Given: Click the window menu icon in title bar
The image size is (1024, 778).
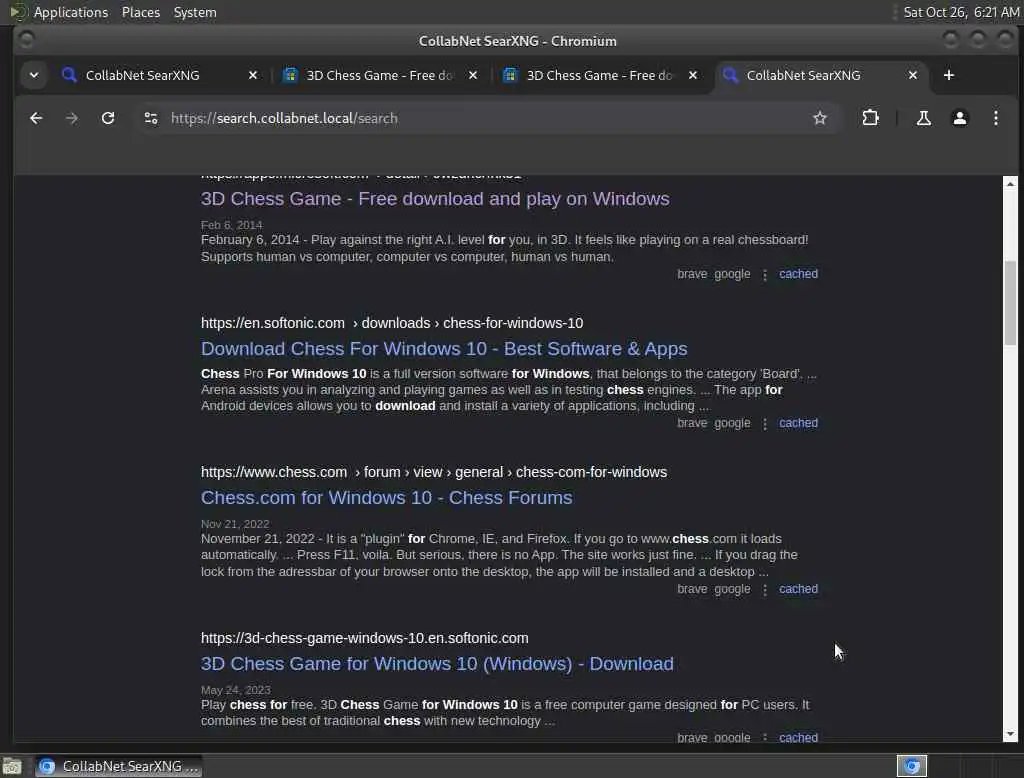Looking at the screenshot, I should pyautogui.click(x=26, y=41).
